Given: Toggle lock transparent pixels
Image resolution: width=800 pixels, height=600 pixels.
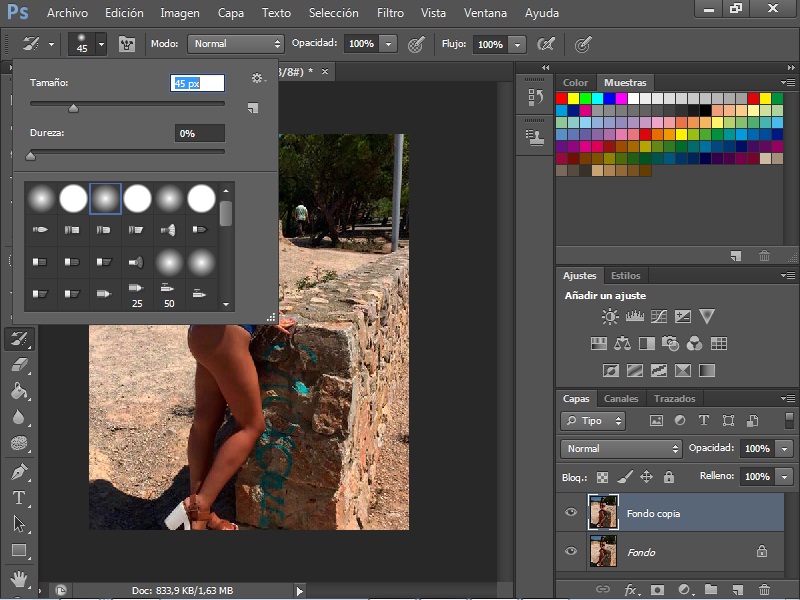Looking at the screenshot, I should click(603, 477).
